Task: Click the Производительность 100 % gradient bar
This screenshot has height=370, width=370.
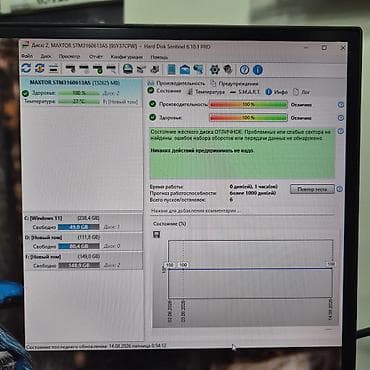Action: click(248, 105)
